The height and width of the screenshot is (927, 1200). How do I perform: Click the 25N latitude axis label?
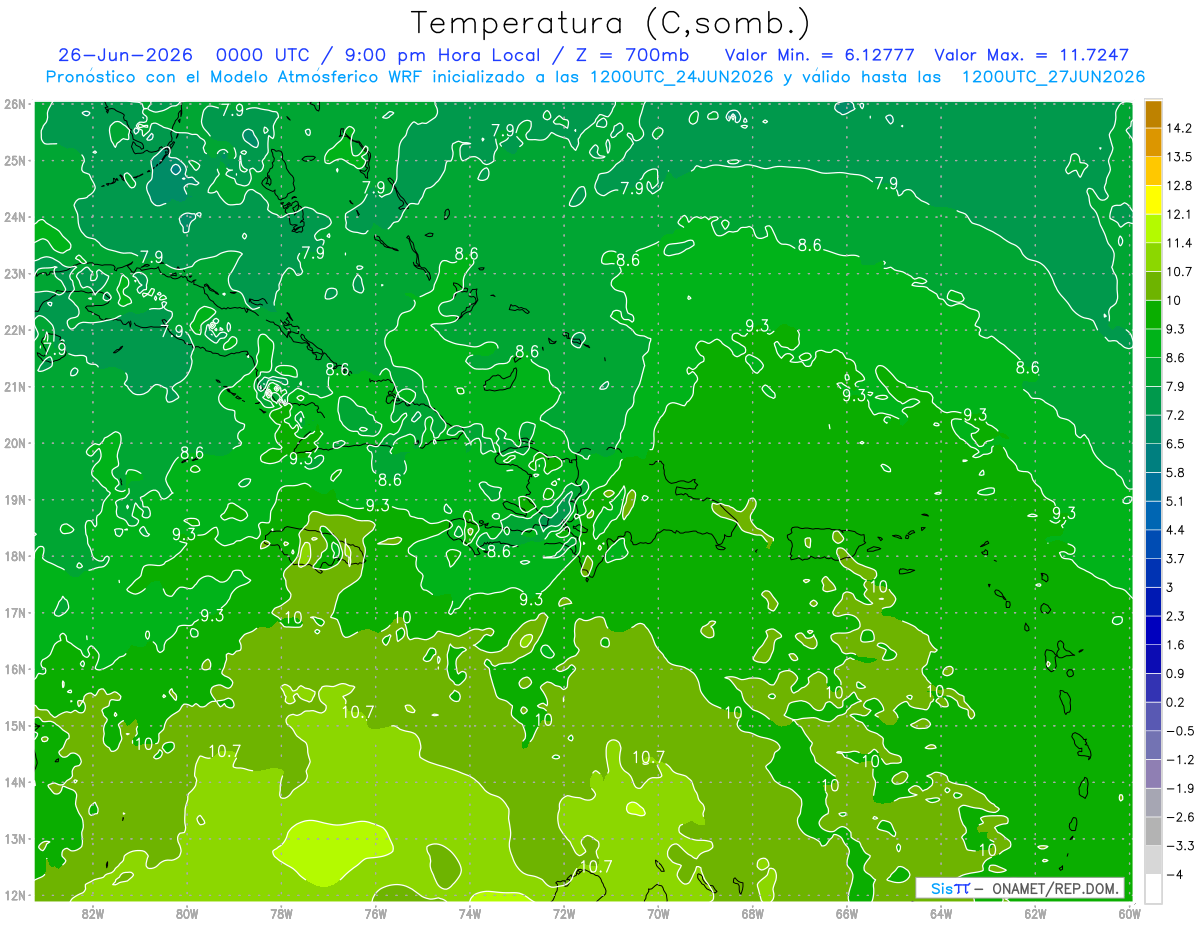tap(14, 160)
